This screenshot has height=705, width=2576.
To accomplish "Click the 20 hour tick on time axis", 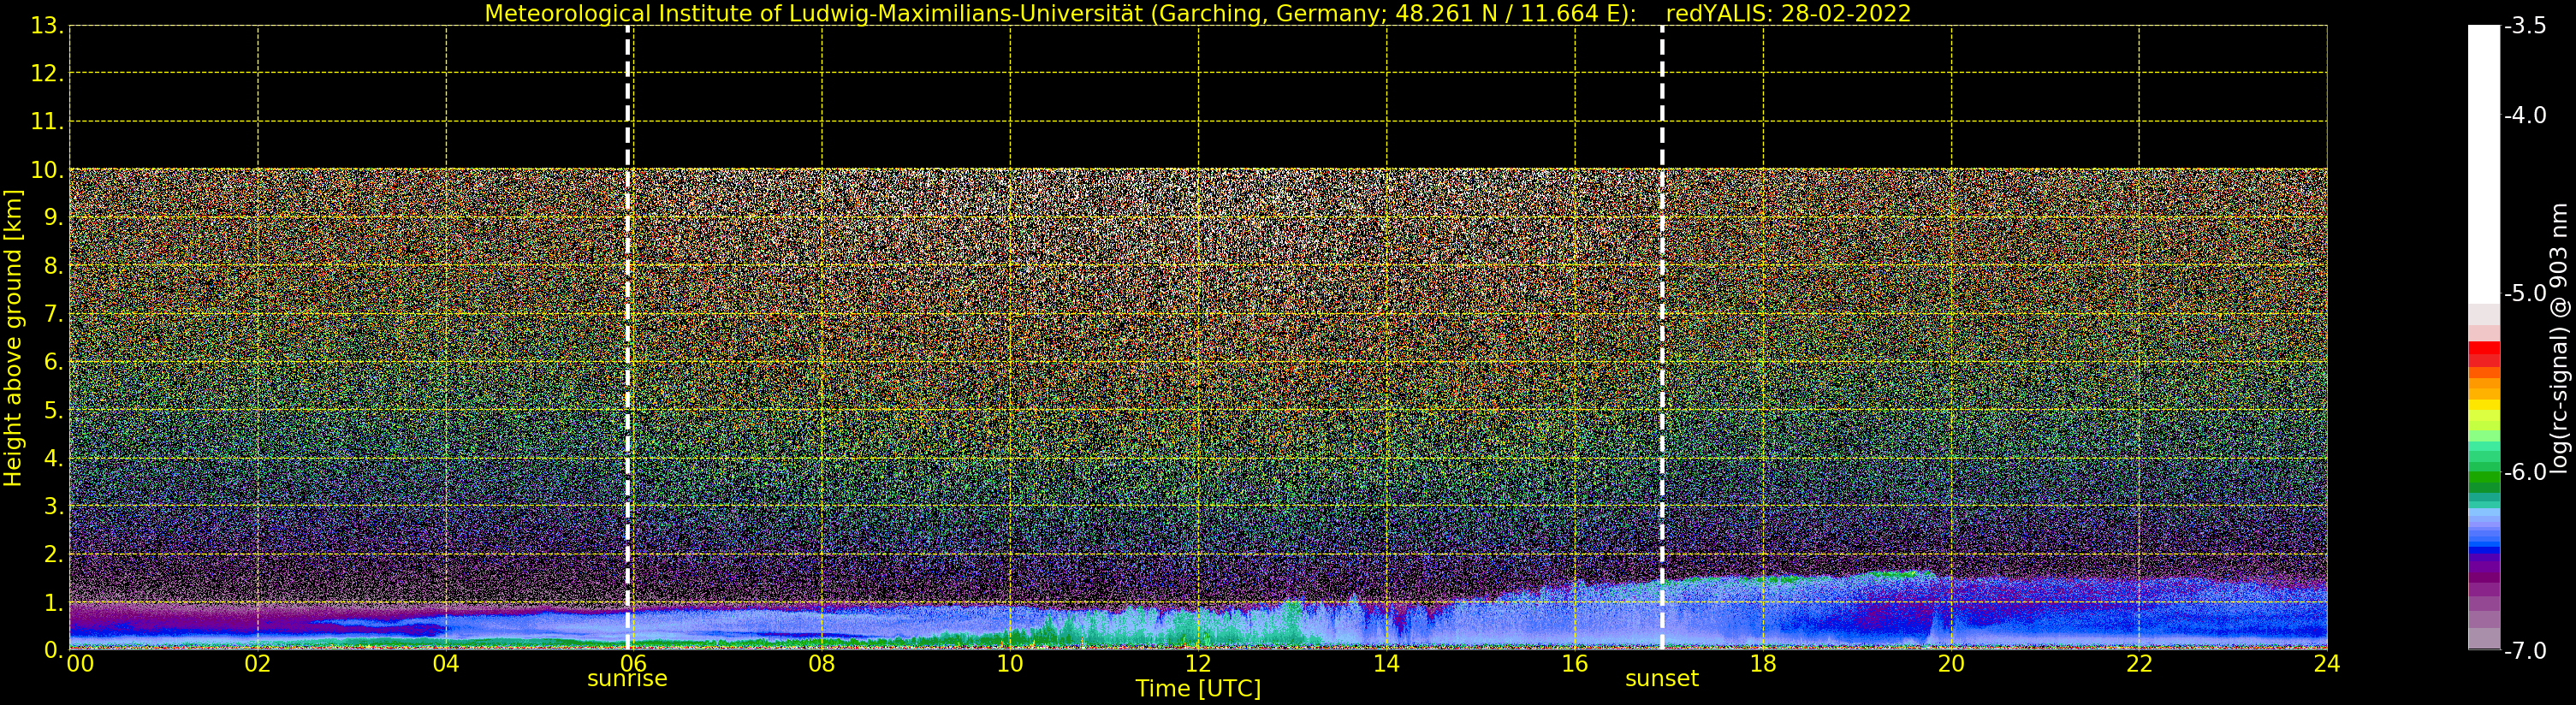I will coord(1951,663).
